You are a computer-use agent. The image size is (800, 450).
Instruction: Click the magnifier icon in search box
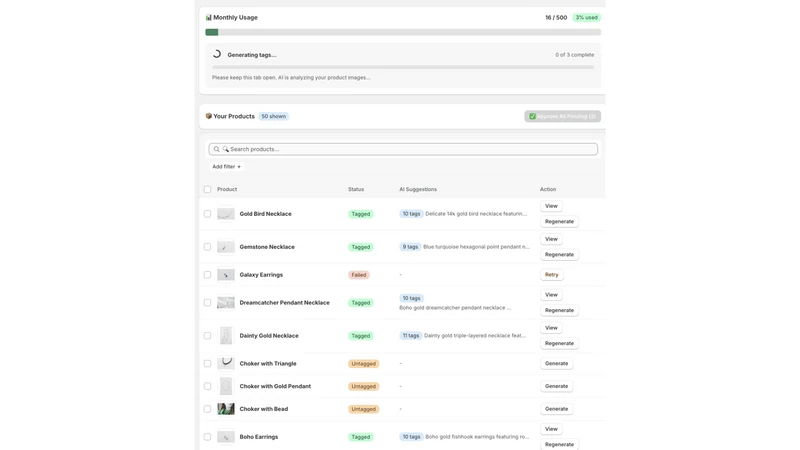pos(216,149)
